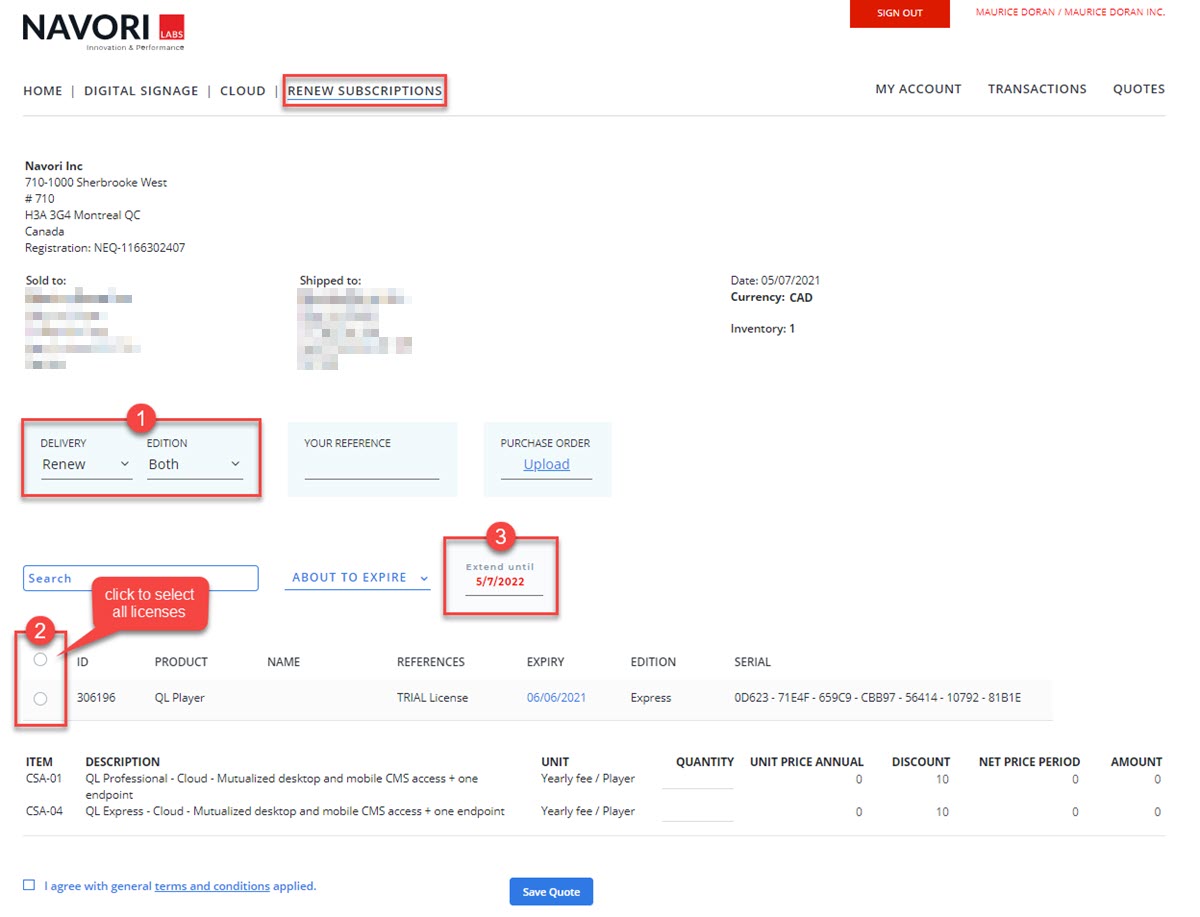Open the terms and conditions link
The height and width of the screenshot is (917, 1200).
coord(212,886)
